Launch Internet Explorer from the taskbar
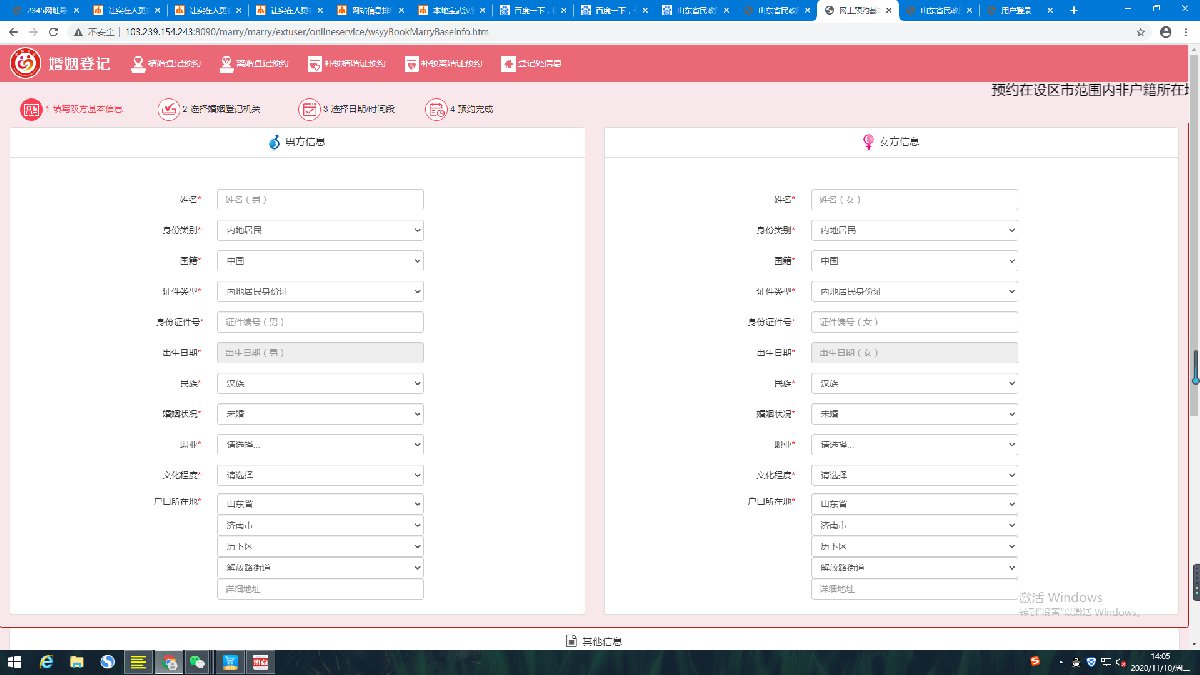1200x675 pixels. point(46,662)
